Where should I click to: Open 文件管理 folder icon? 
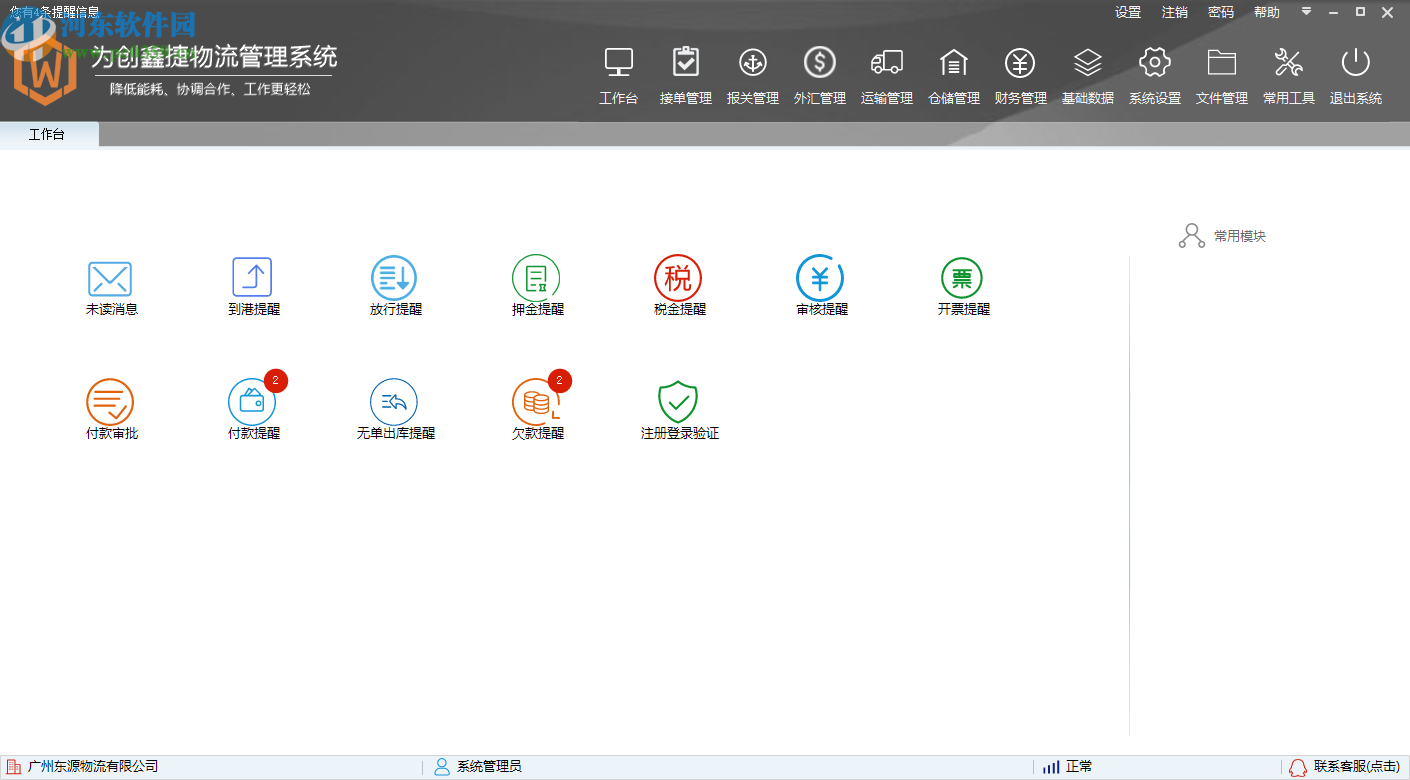[1222, 63]
